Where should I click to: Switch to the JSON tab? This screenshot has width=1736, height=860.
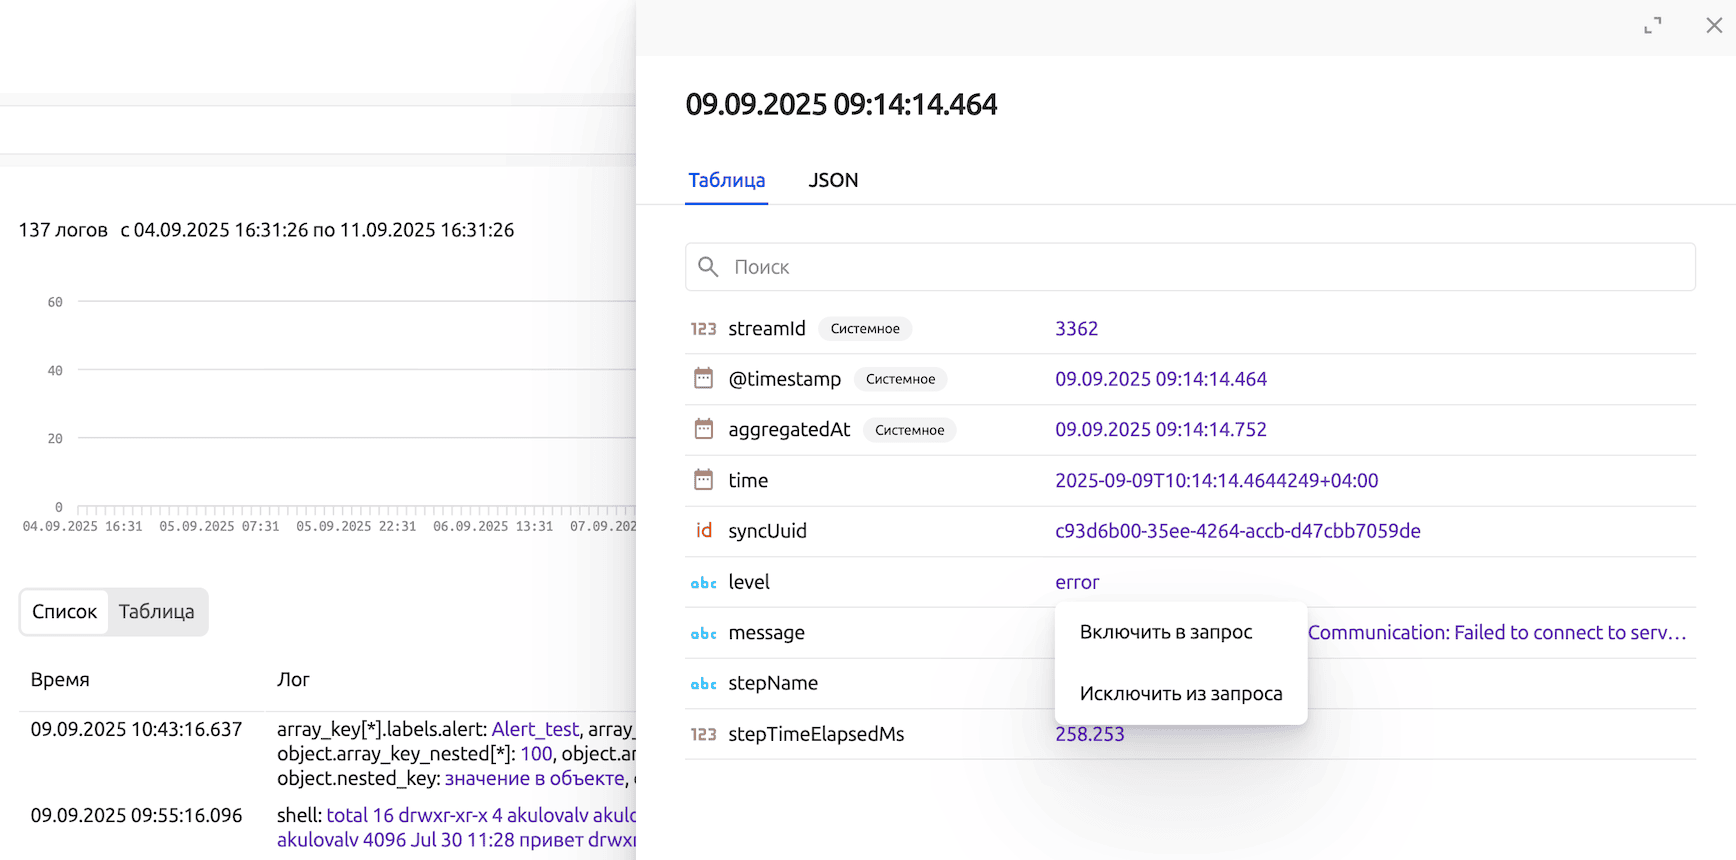click(x=833, y=181)
